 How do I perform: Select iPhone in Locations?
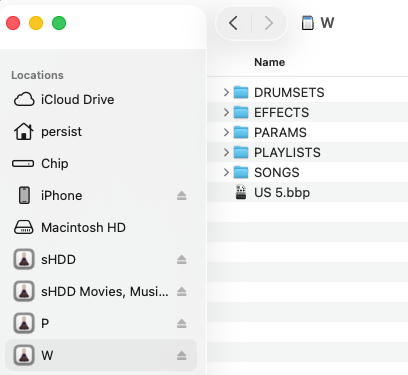click(101, 196)
